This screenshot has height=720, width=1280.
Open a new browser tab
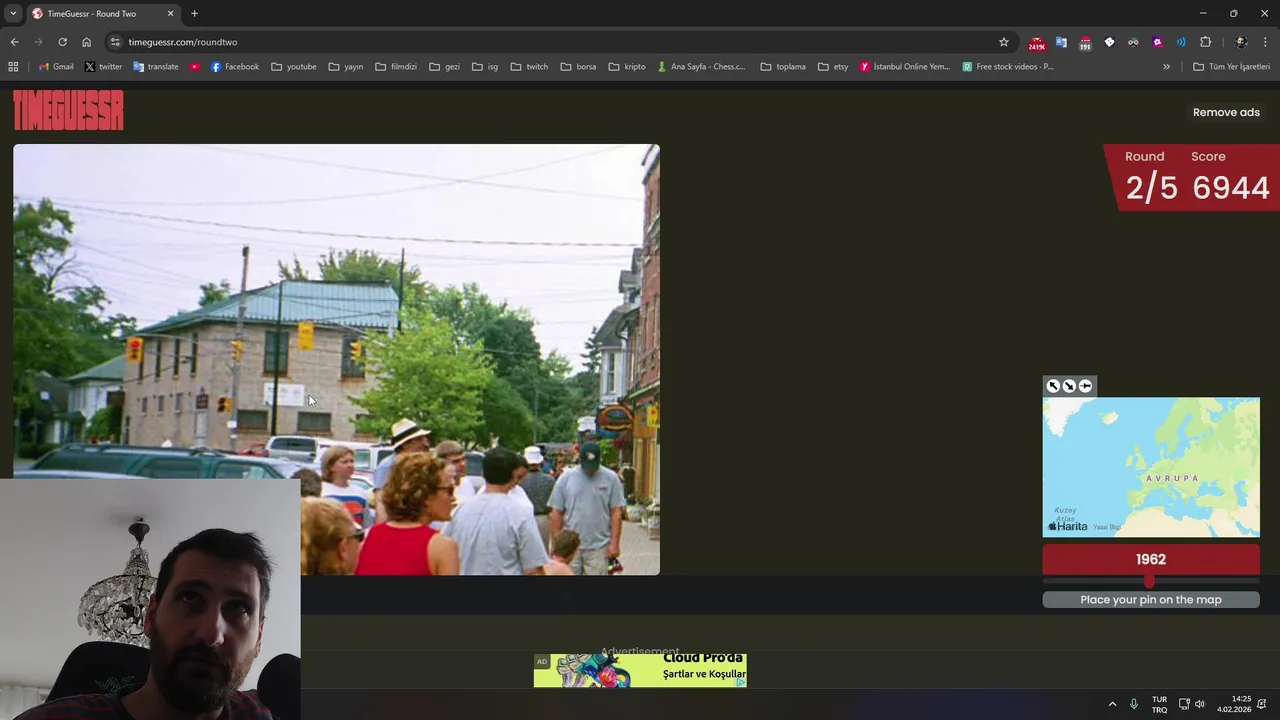pos(194,14)
